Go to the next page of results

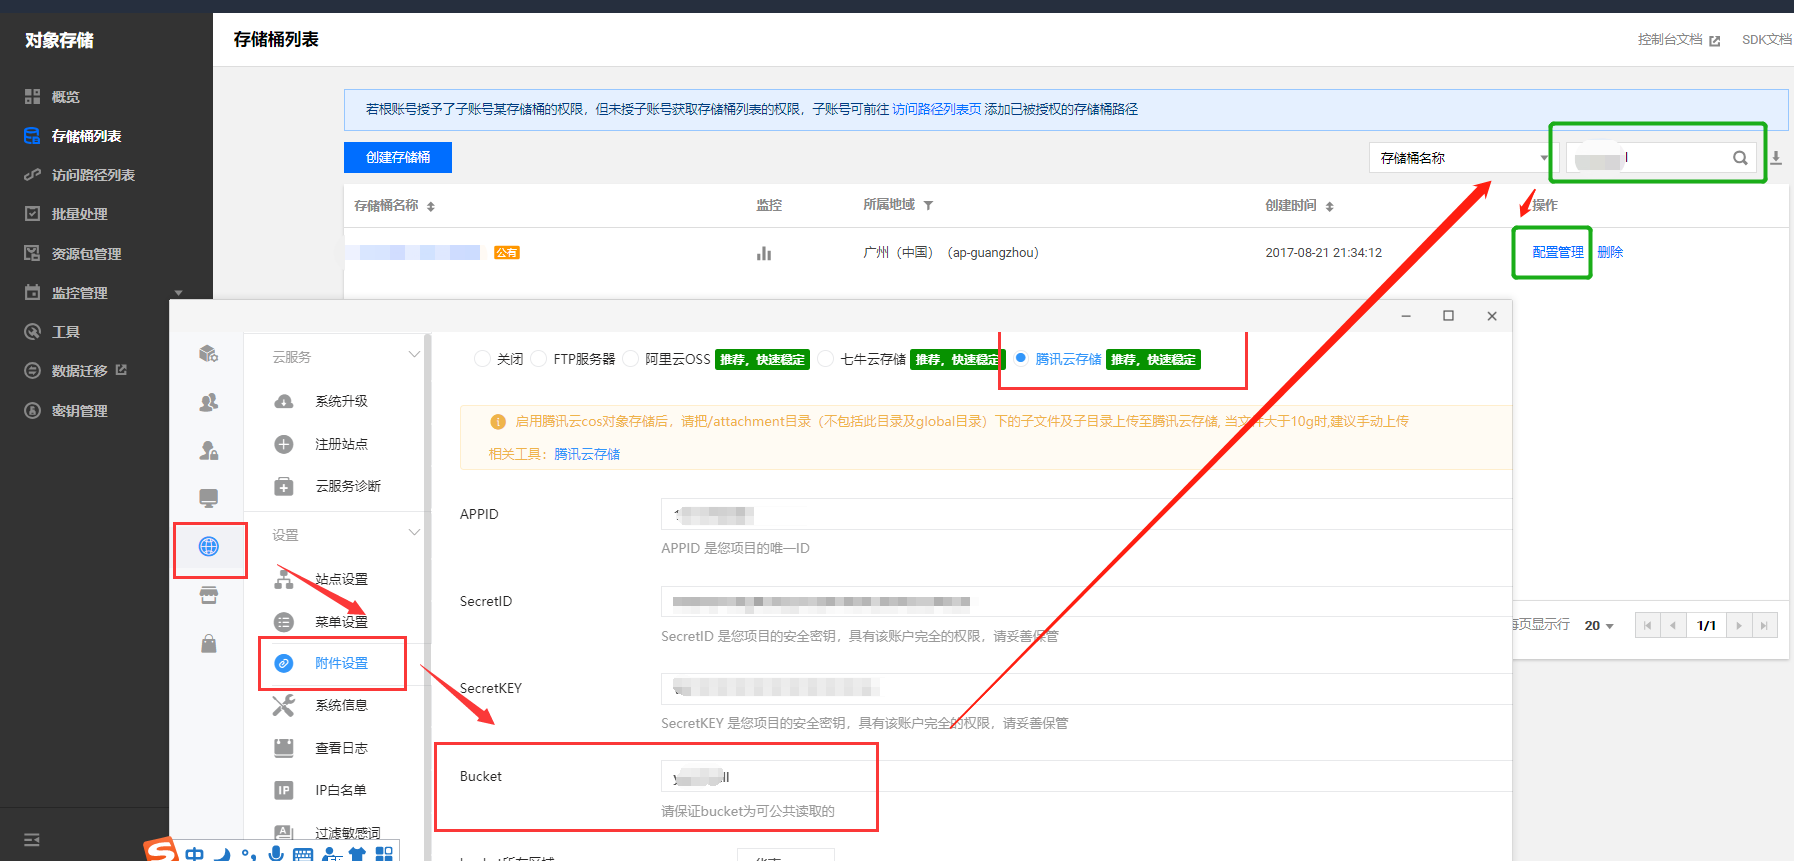point(1739,625)
